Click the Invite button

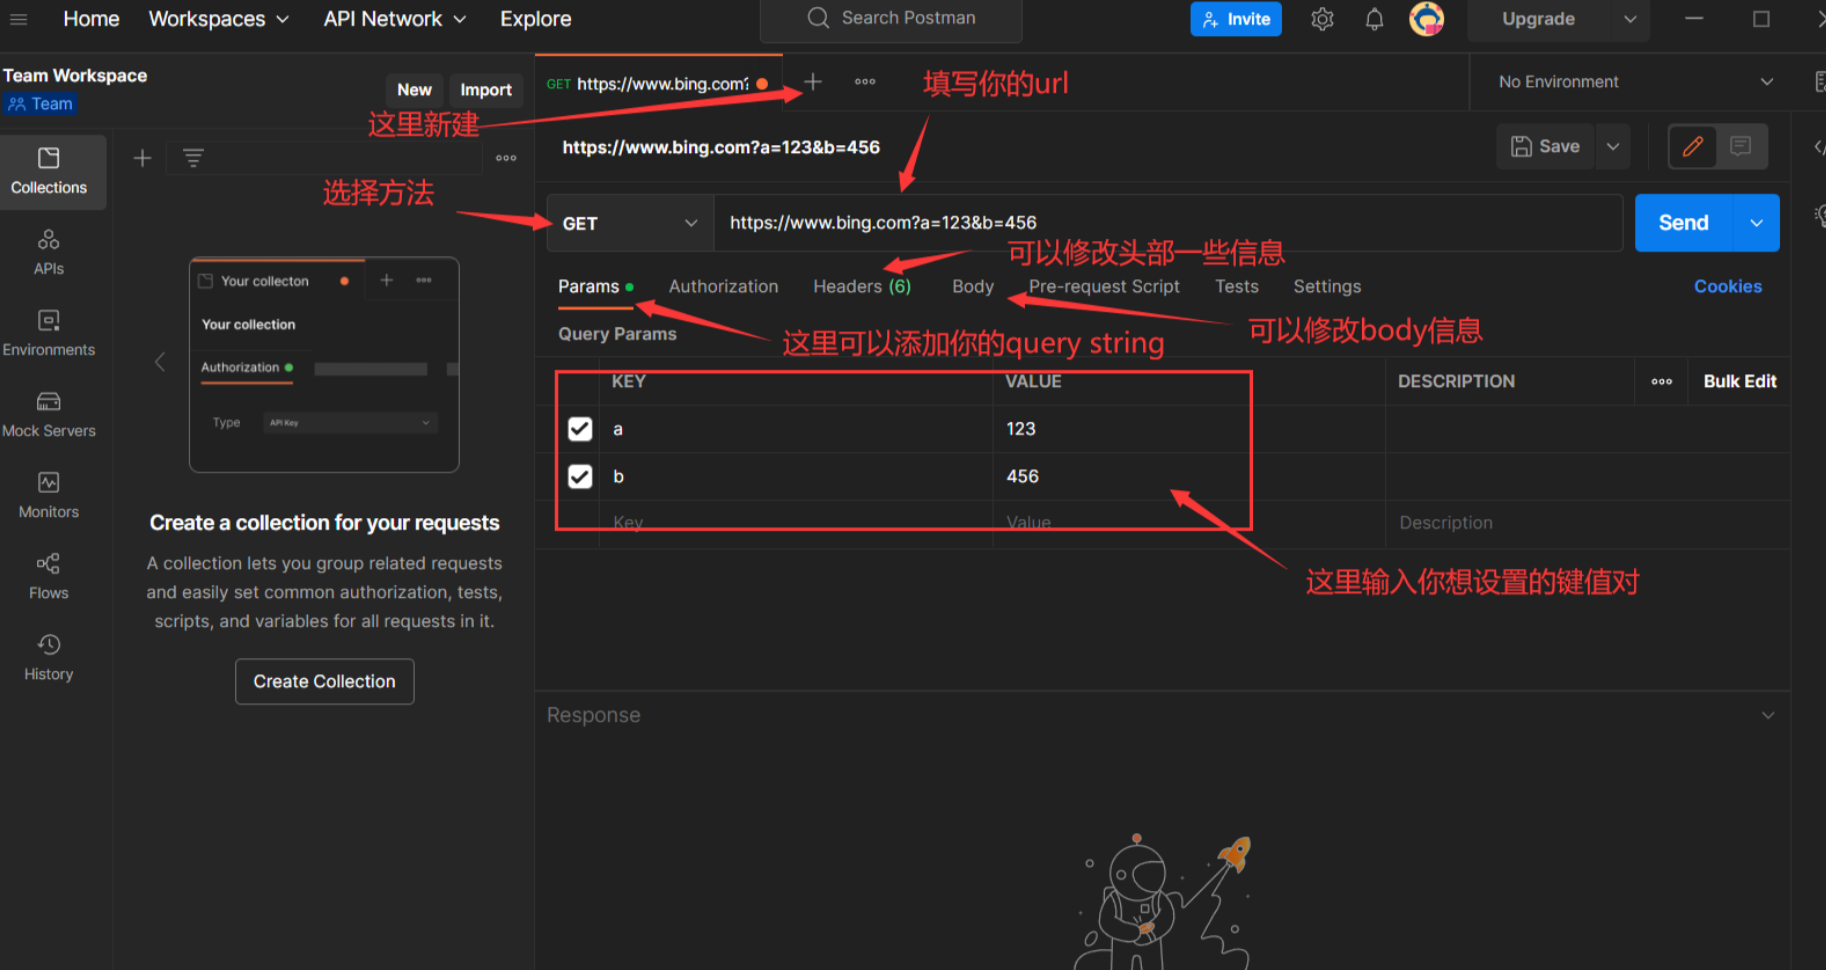click(x=1236, y=19)
